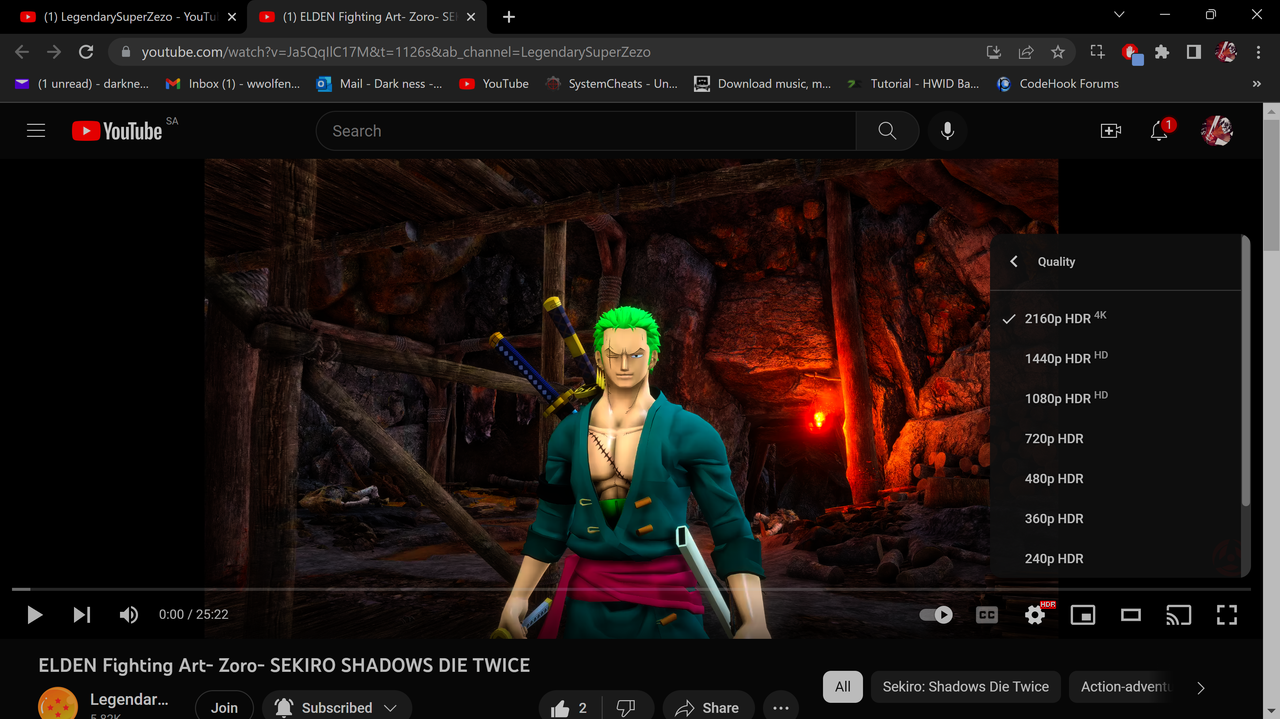The width and height of the screenshot is (1280, 719).
Task: Click the search magnifier button
Action: tap(887, 131)
